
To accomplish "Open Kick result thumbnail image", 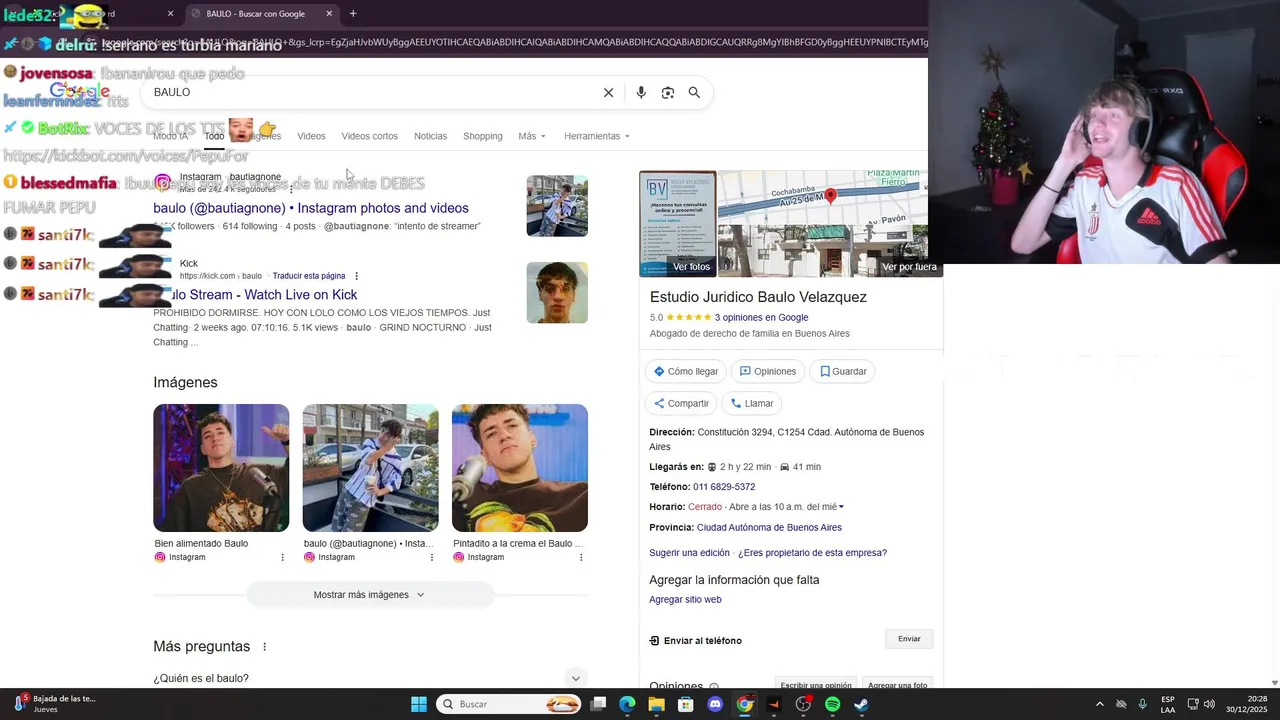I will (557, 293).
